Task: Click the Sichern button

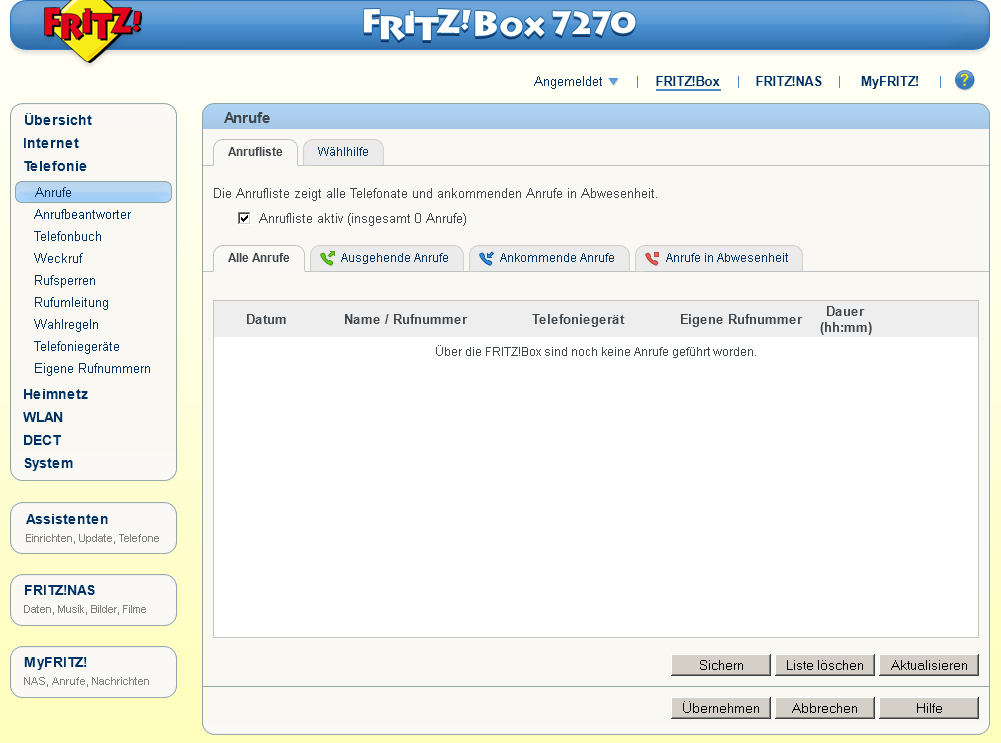Action: (721, 665)
